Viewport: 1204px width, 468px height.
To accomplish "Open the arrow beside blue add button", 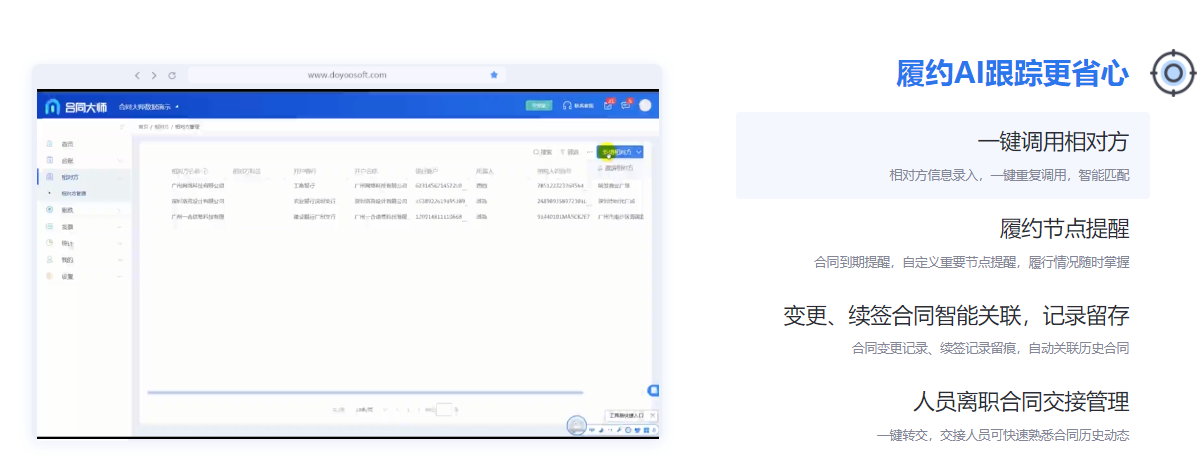I will click(638, 152).
